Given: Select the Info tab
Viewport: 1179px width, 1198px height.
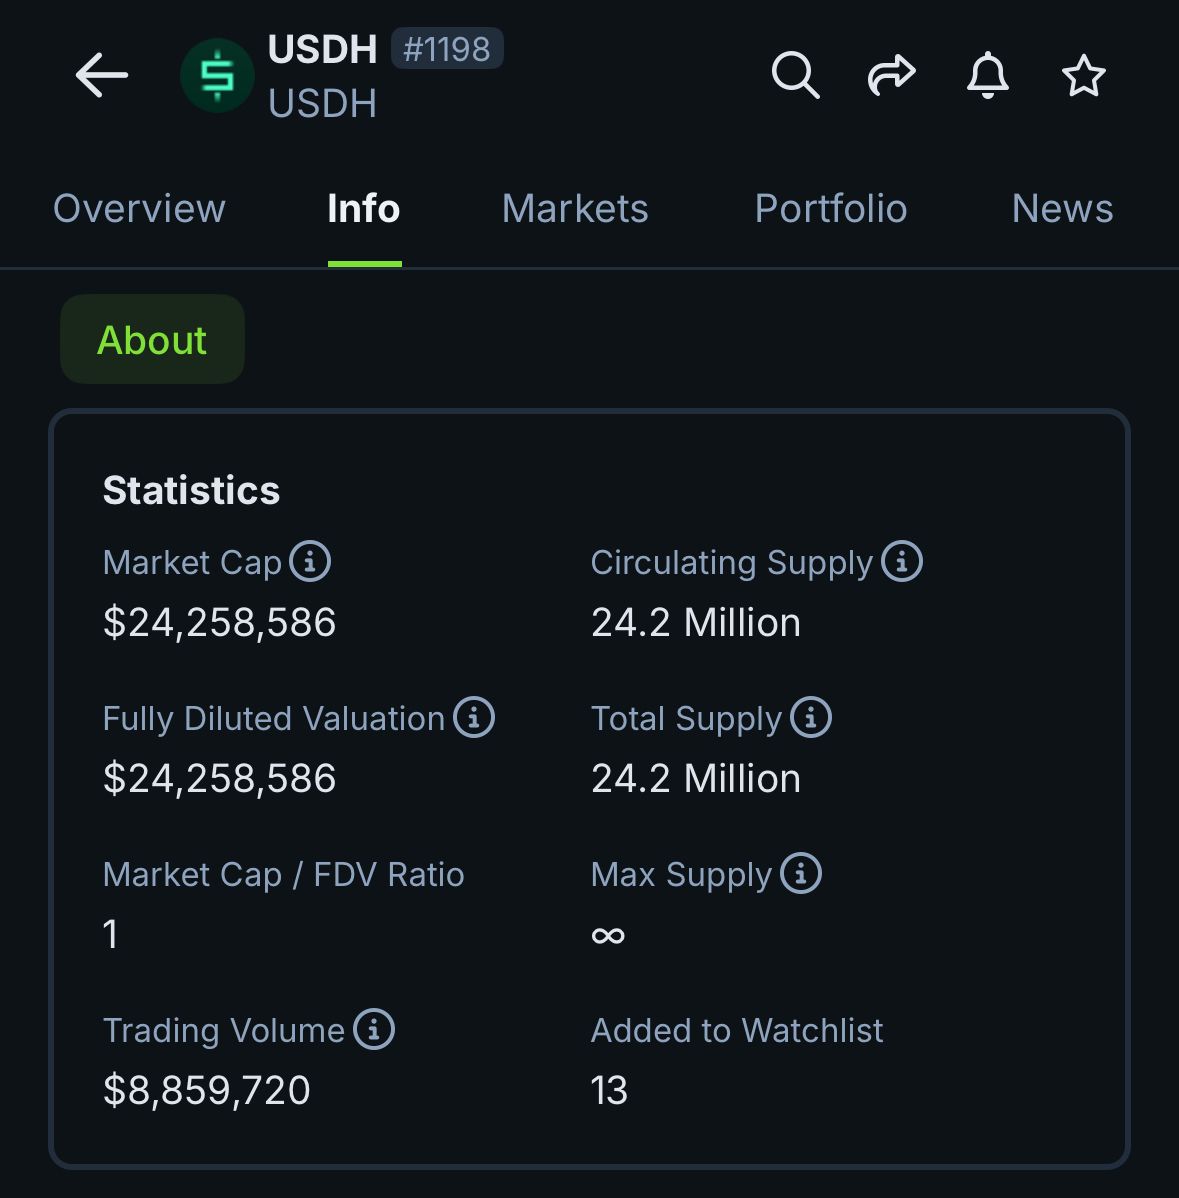Looking at the screenshot, I should [364, 209].
